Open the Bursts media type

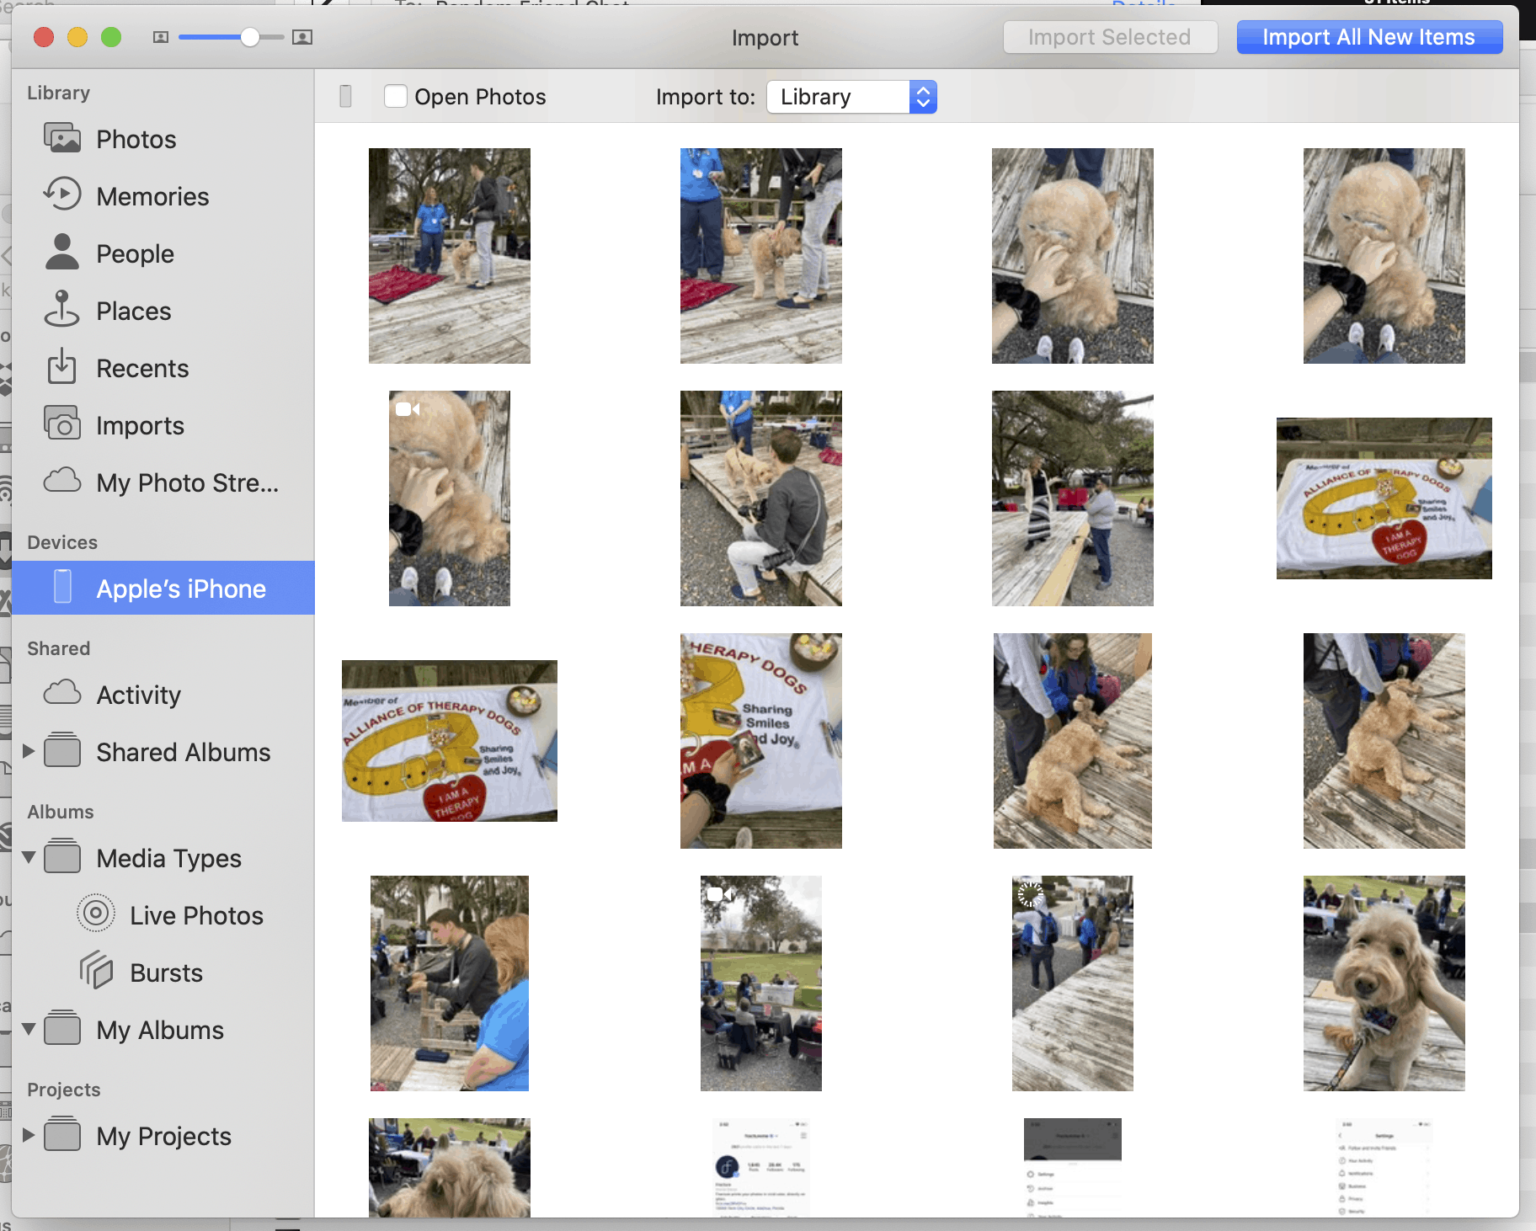click(x=96, y=971)
